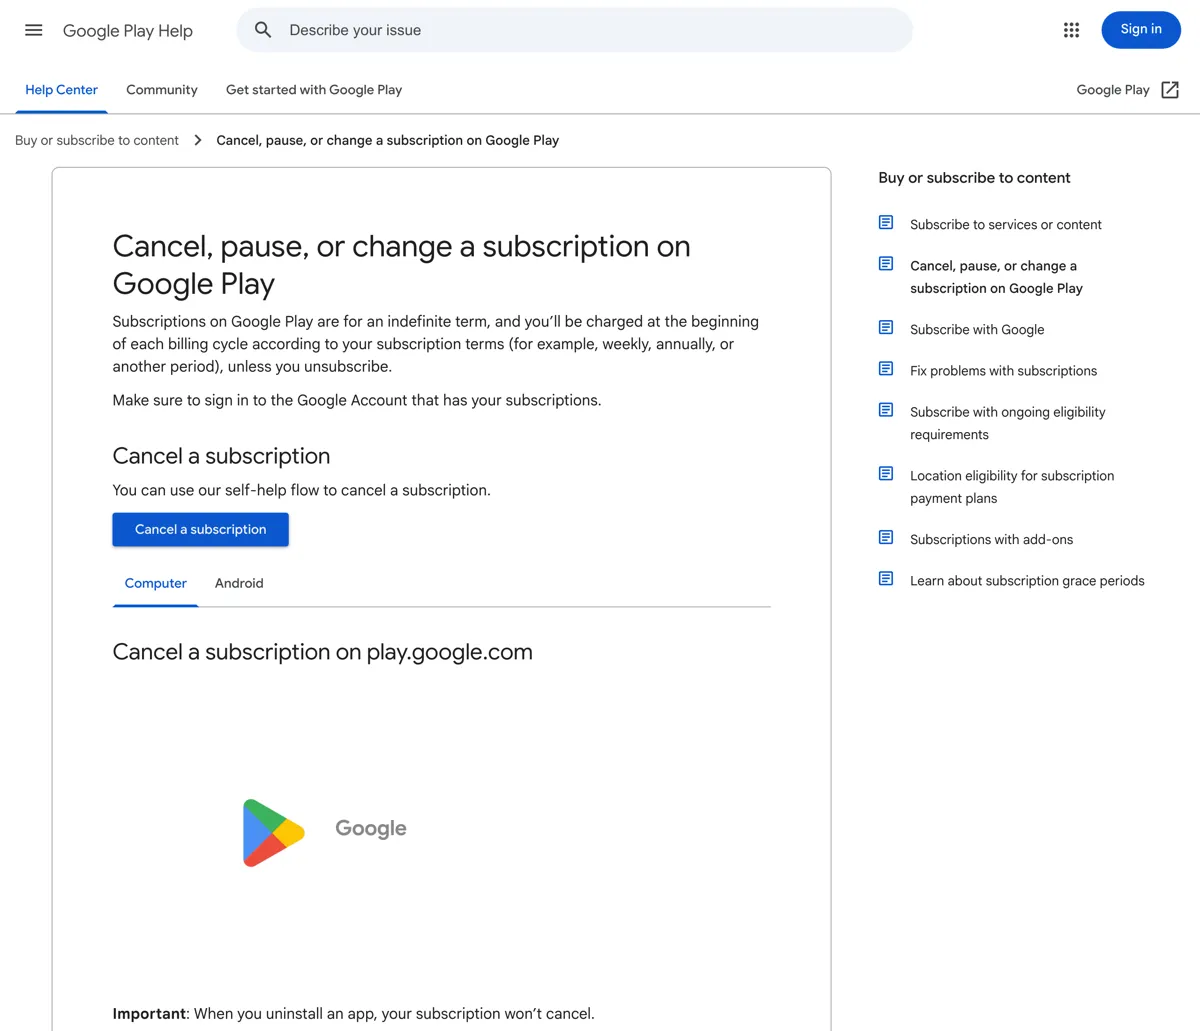1200x1031 pixels.
Task: Click document icon beside Fix problems with subscriptions
Action: coord(886,368)
